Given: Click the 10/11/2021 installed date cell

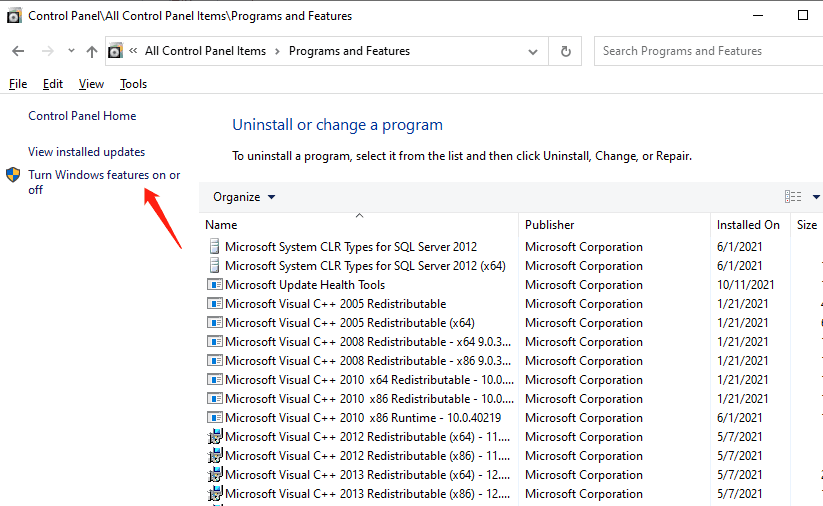Looking at the screenshot, I should (745, 285).
